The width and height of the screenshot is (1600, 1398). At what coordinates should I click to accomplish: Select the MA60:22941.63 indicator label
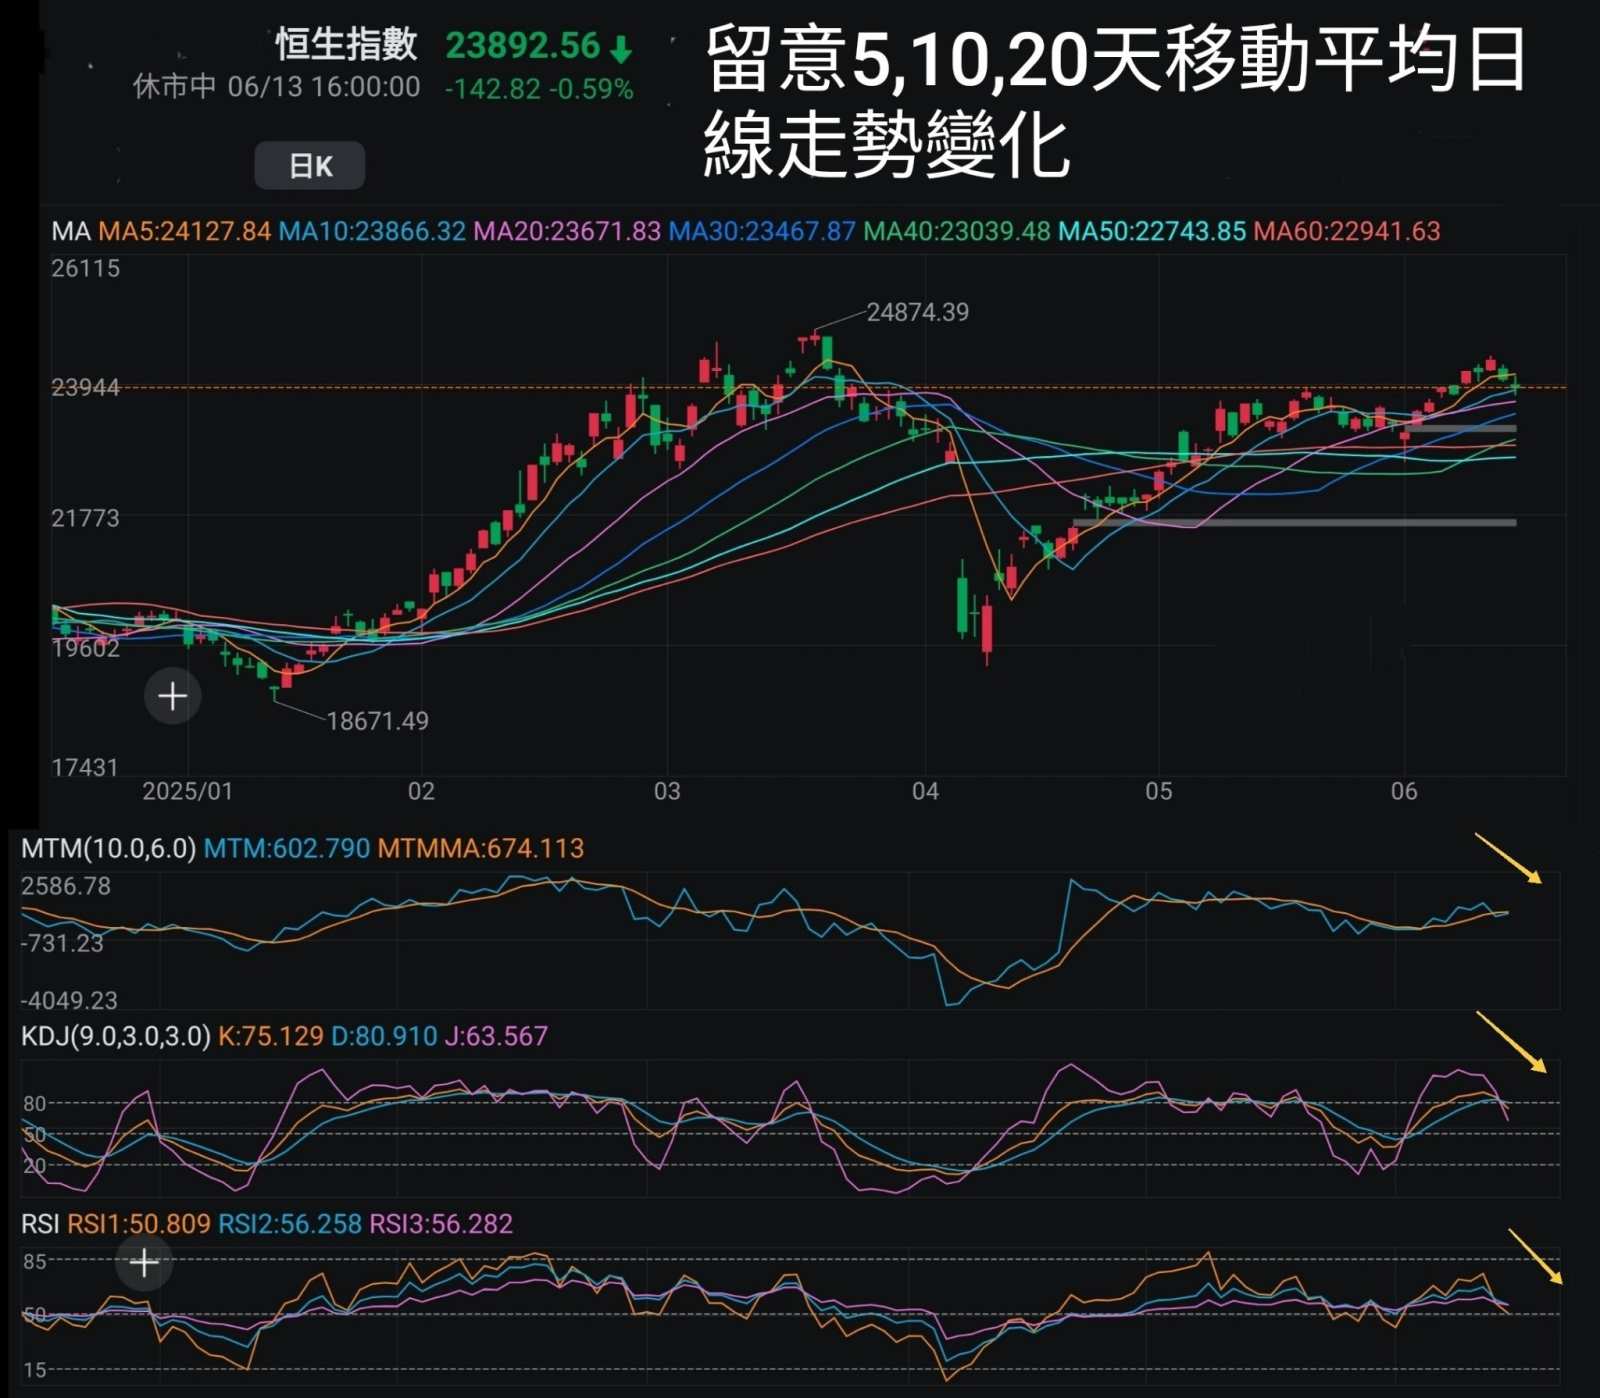[x=1347, y=231]
